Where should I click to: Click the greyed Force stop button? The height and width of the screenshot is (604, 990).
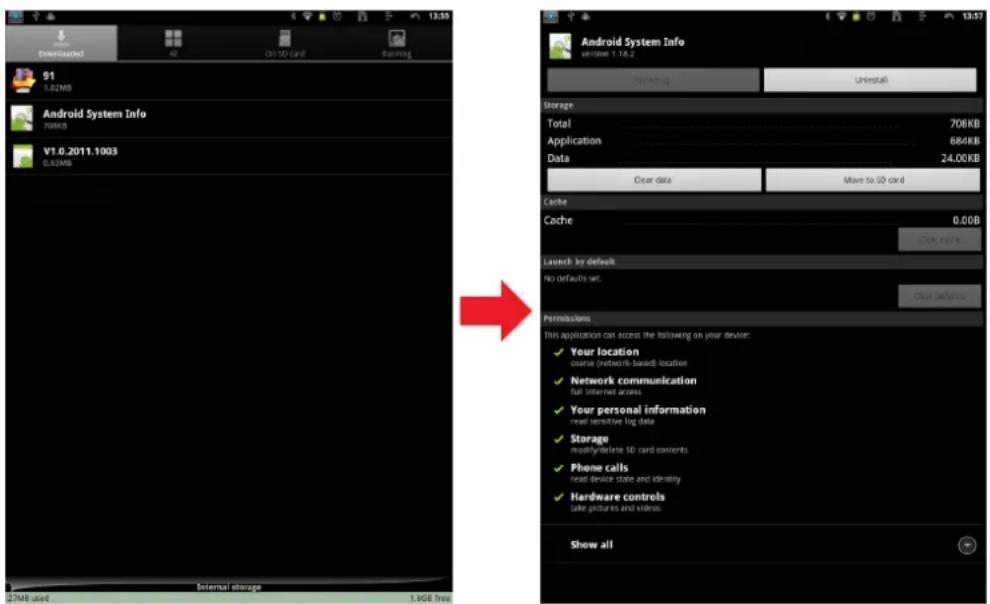pos(653,80)
